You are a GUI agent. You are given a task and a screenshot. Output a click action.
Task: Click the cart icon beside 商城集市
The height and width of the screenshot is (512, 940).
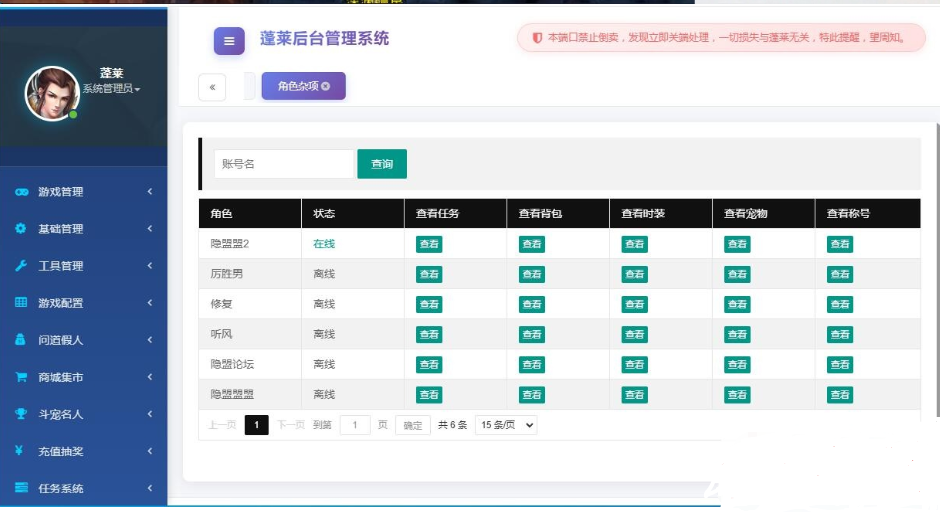(x=21, y=377)
